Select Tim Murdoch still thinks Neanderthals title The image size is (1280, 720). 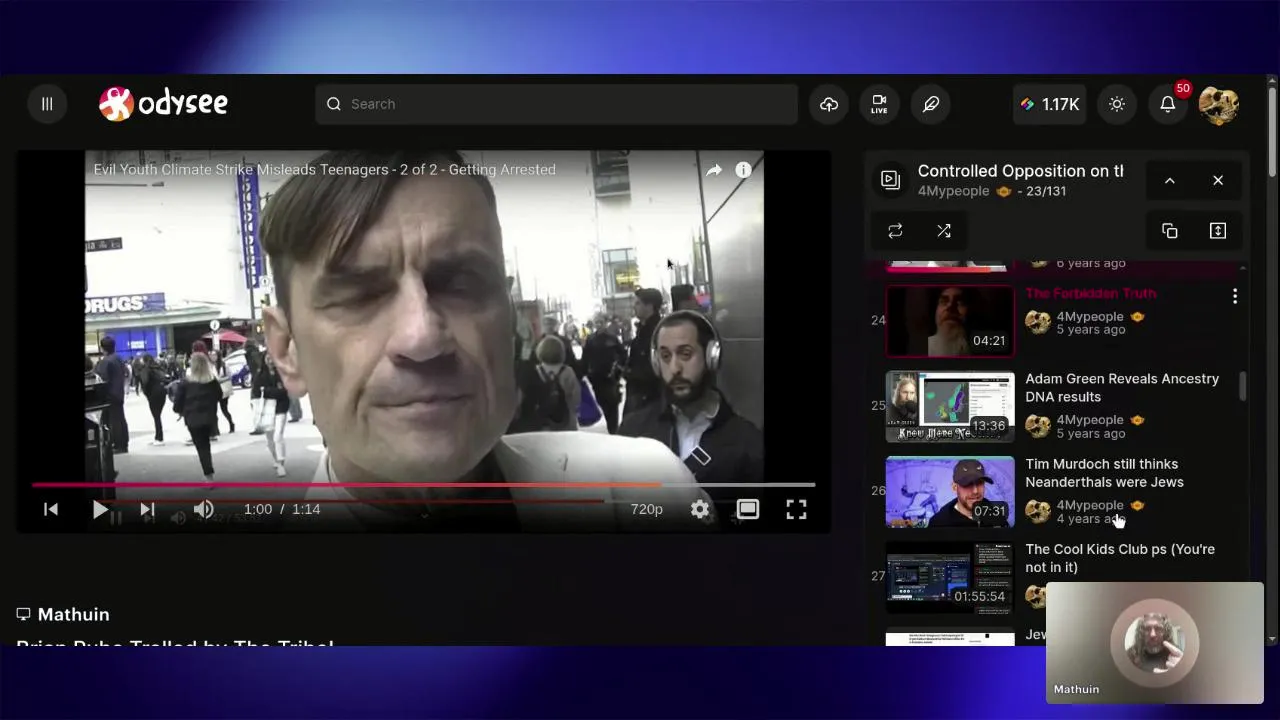coord(1104,473)
